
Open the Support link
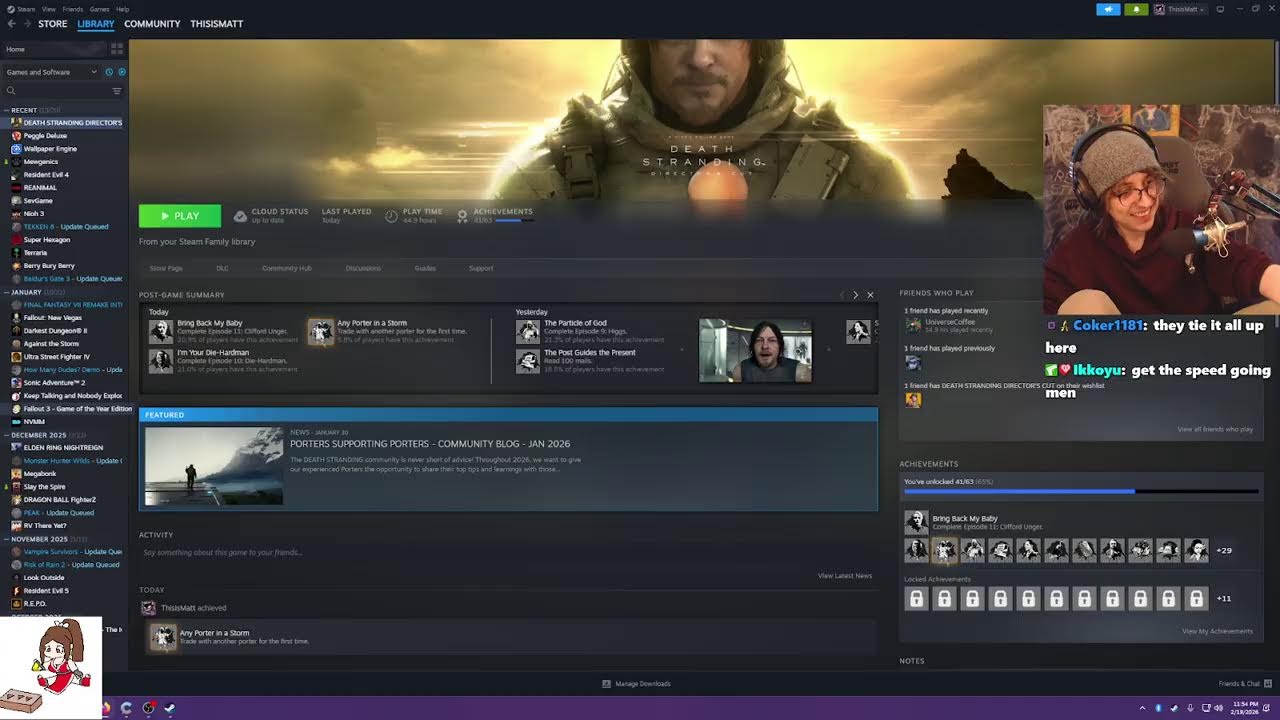point(481,268)
